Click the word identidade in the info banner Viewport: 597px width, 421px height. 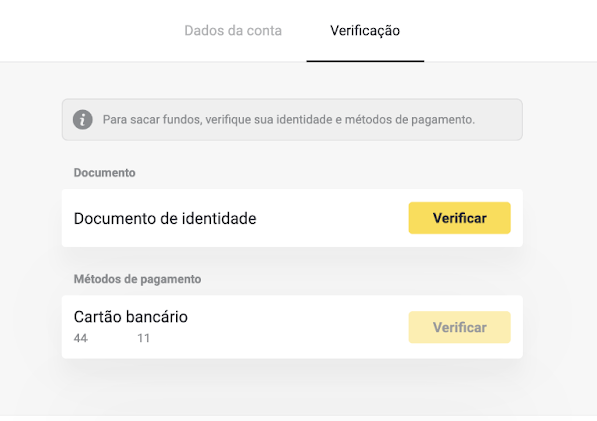pos(304,120)
